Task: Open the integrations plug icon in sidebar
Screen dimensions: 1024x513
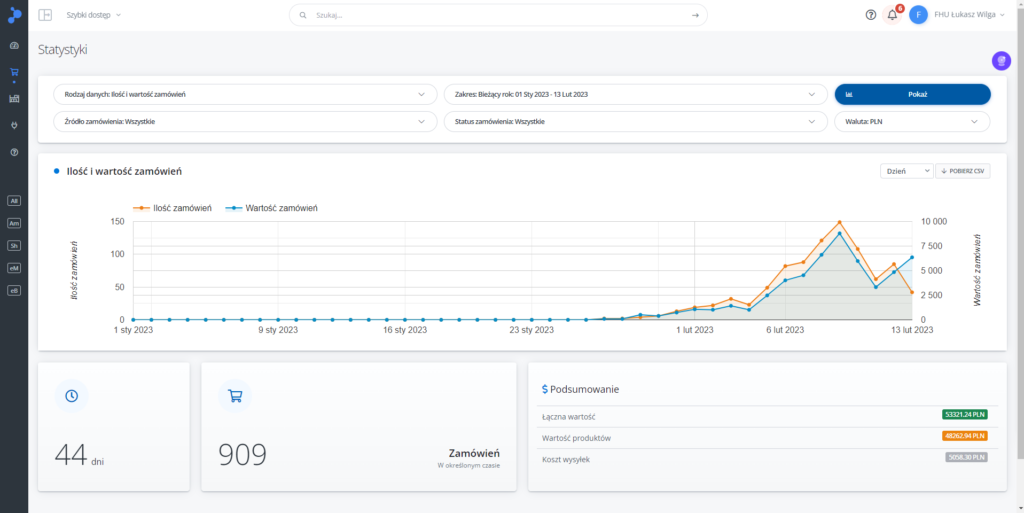Action: (14, 125)
